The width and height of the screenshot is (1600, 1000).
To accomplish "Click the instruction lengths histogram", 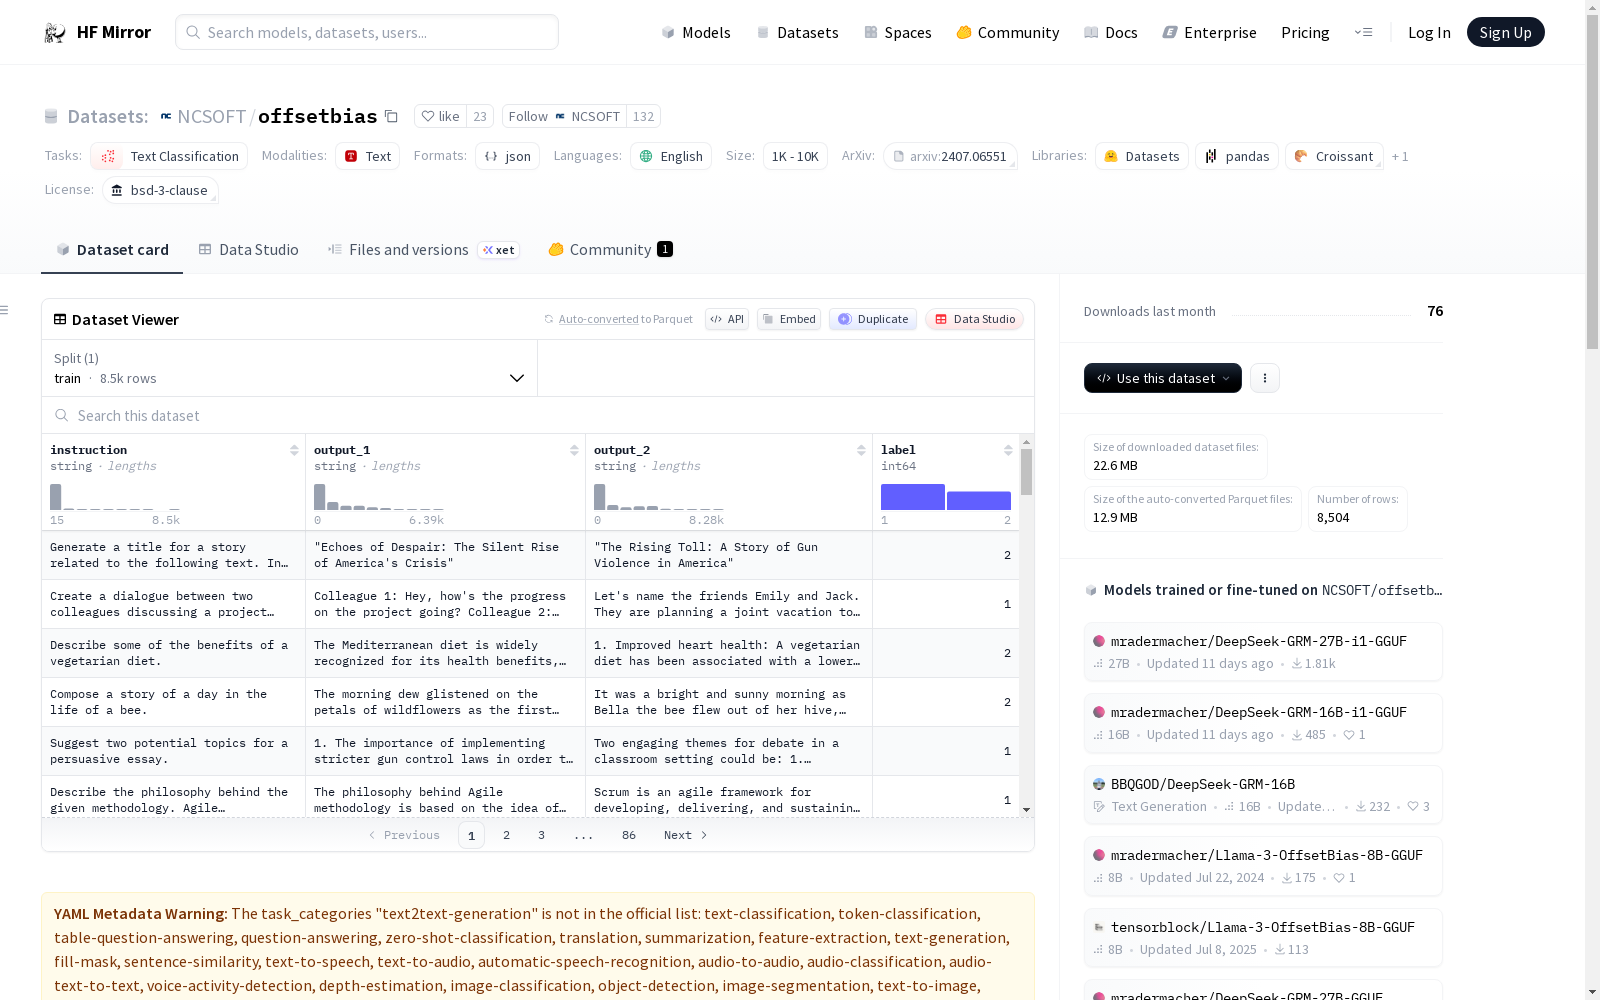I will (x=115, y=497).
